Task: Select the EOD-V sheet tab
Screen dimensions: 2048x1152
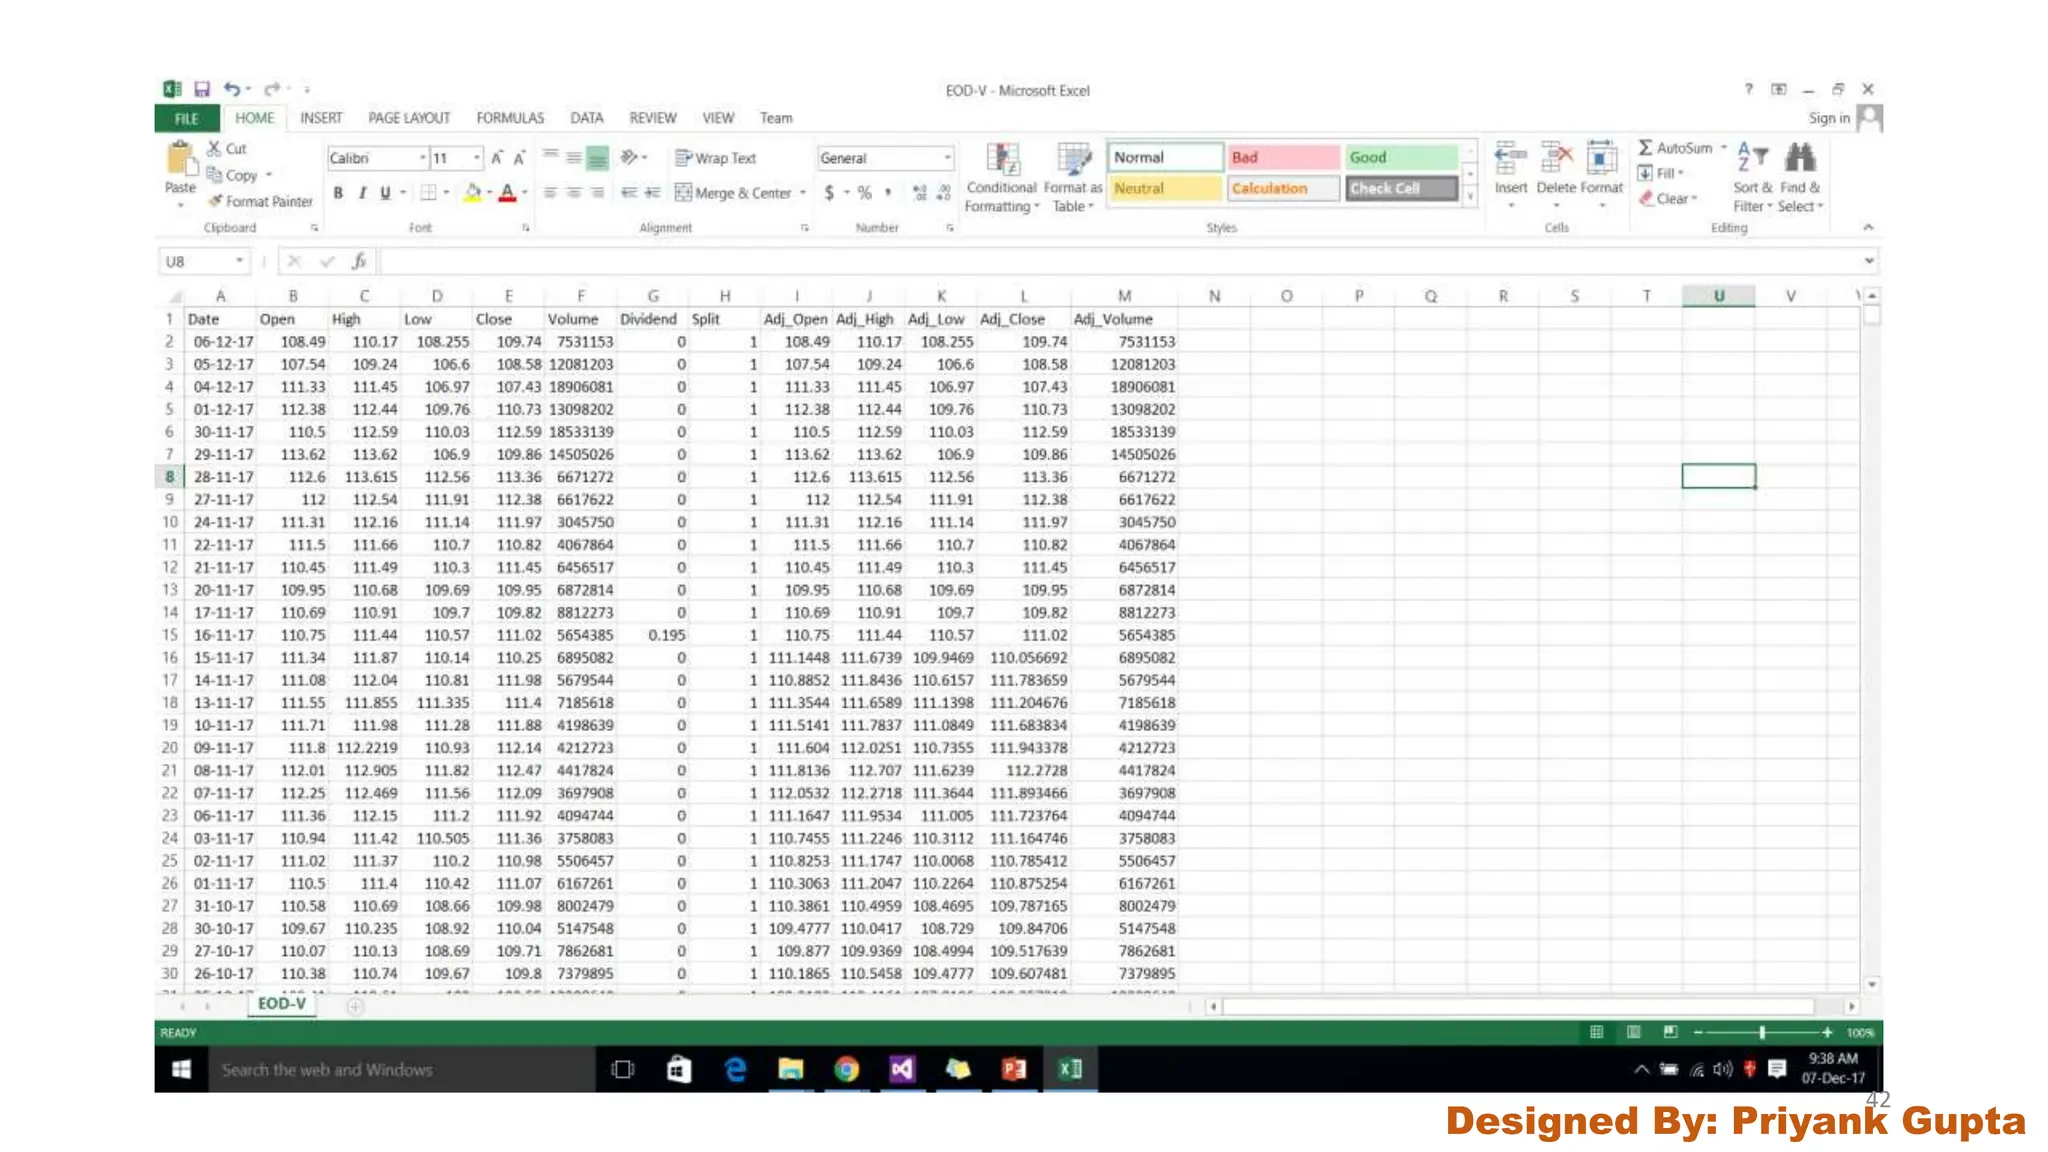Action: 282,1004
